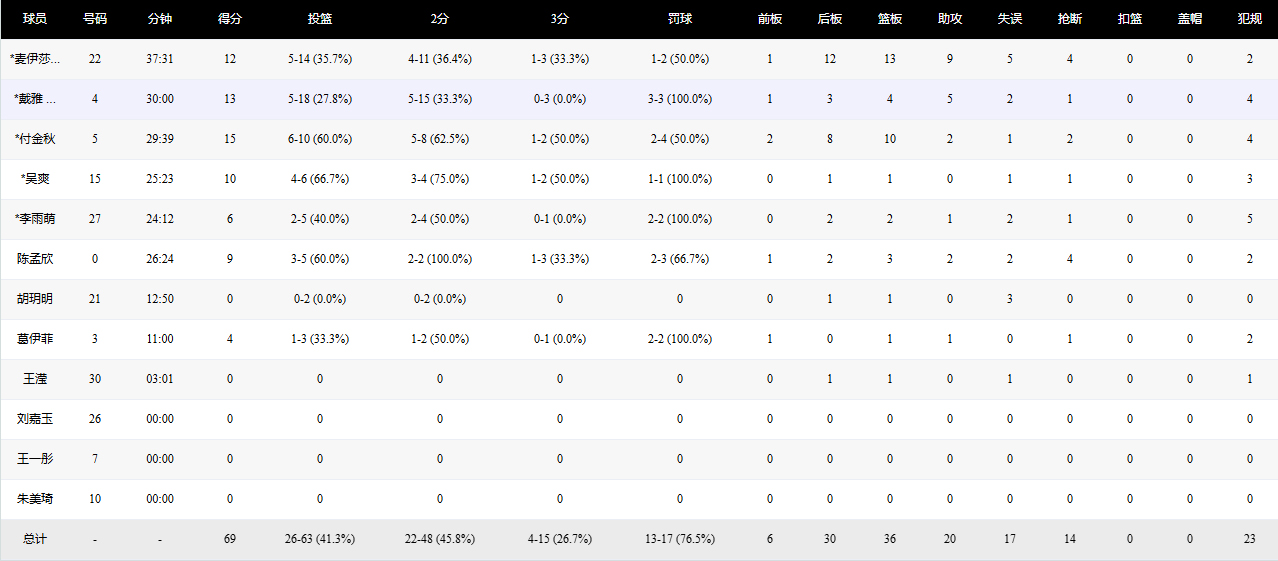
Task: Select player 朱美琦 in the last row
Action: pos(35,499)
